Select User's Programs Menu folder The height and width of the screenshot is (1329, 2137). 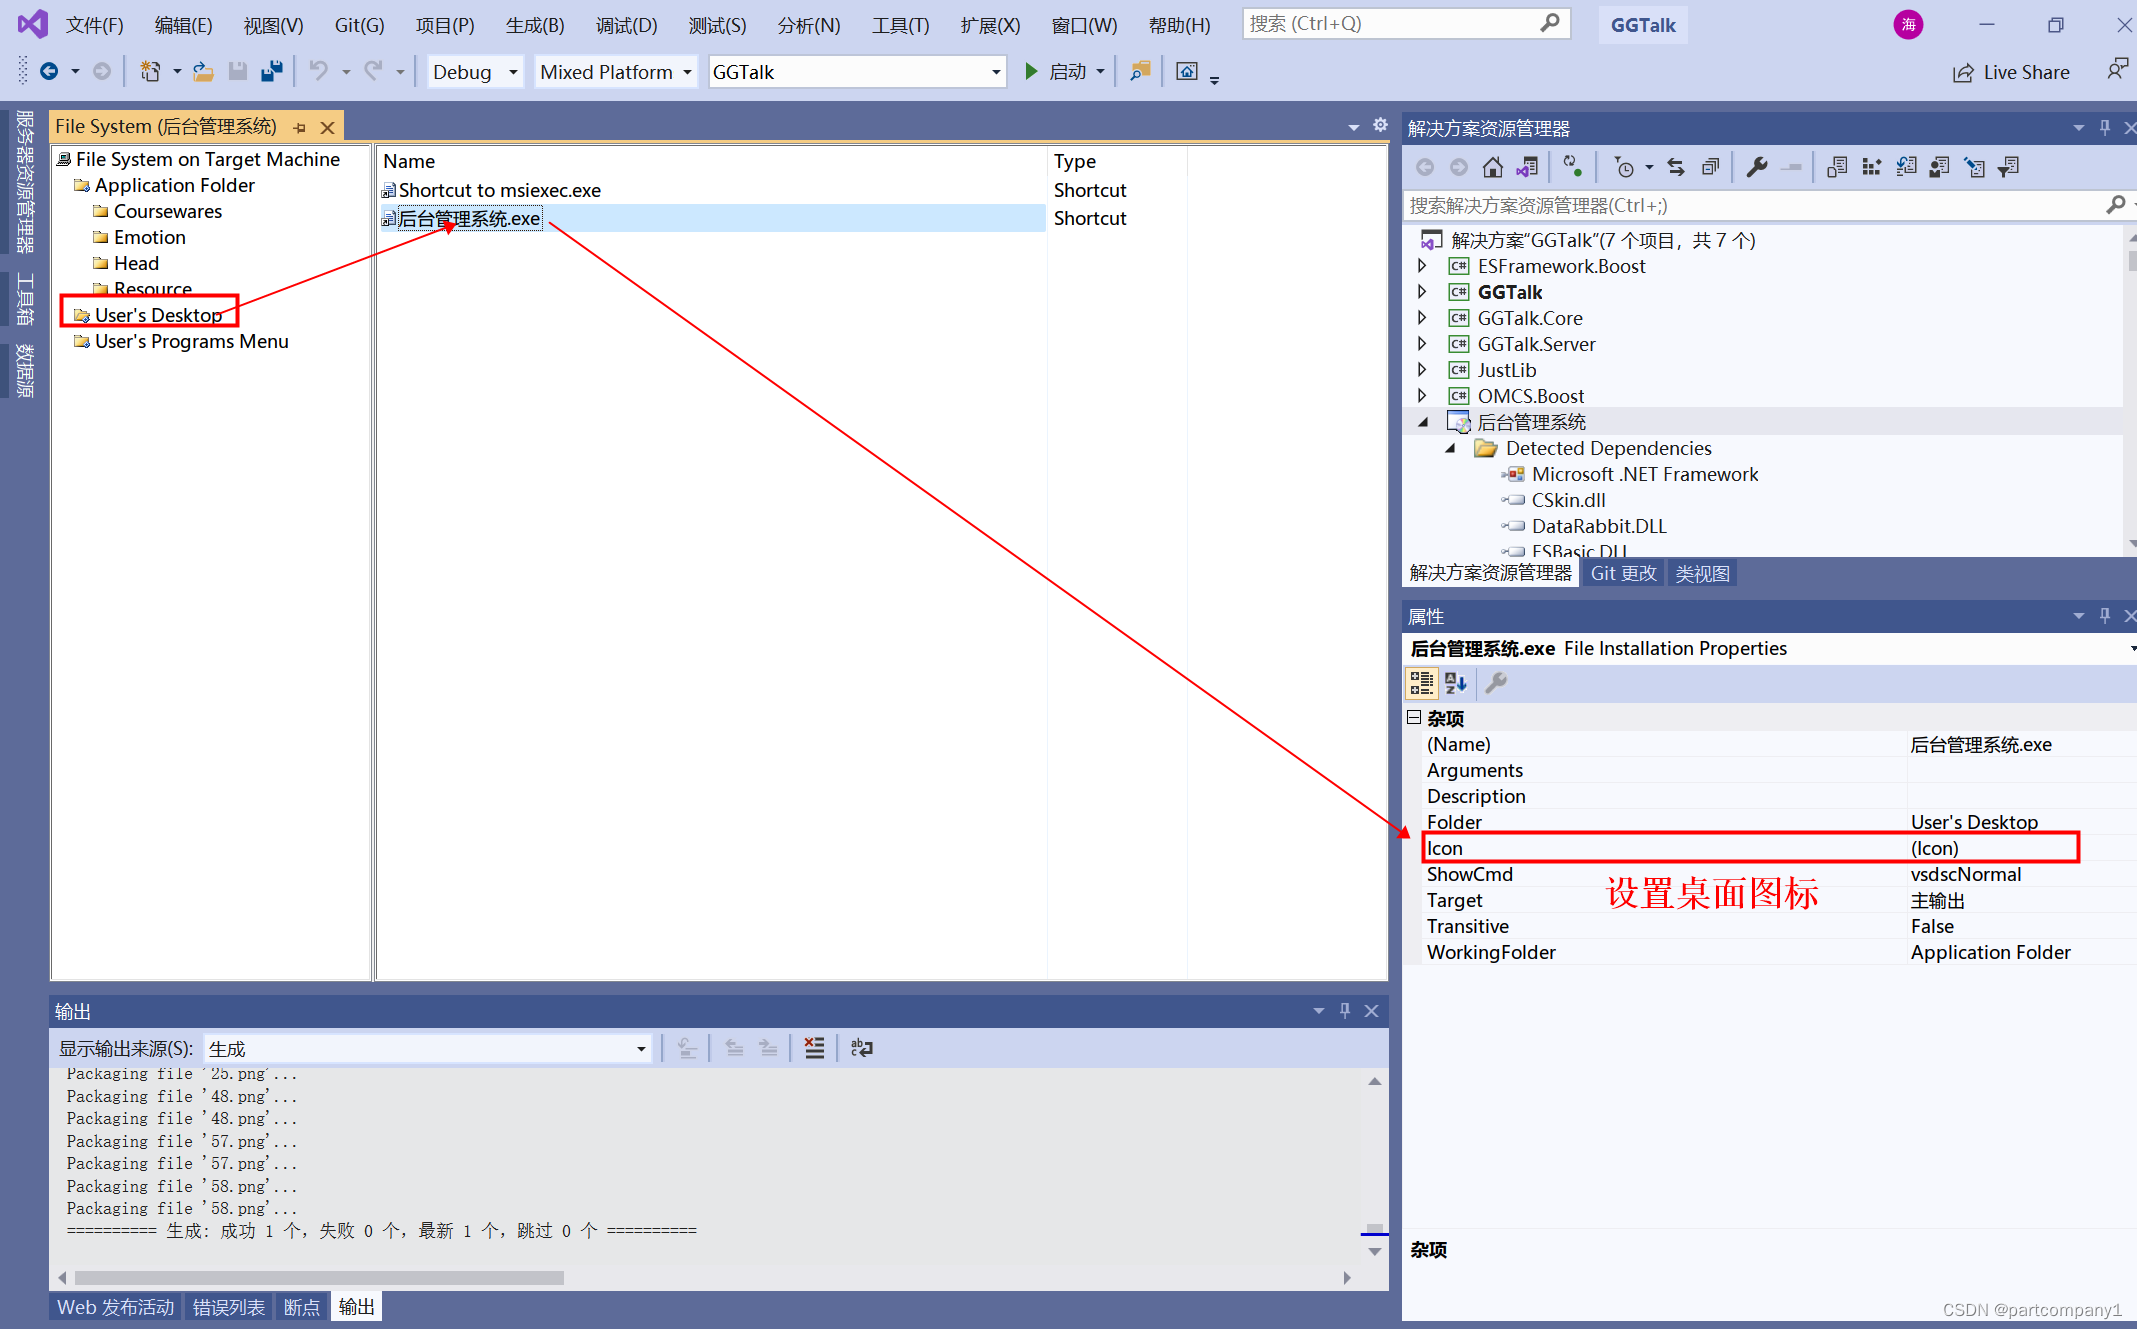point(191,341)
